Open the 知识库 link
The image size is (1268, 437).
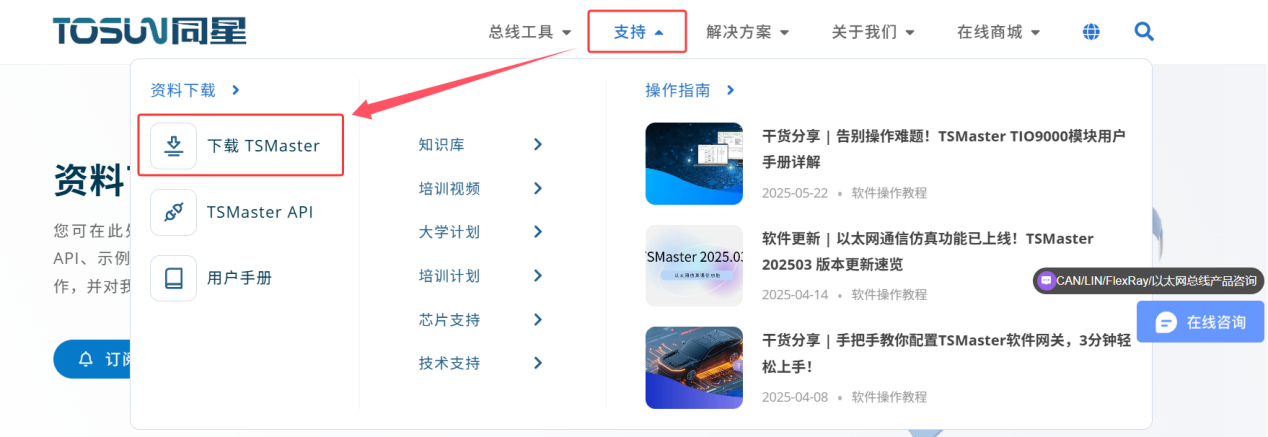441,145
